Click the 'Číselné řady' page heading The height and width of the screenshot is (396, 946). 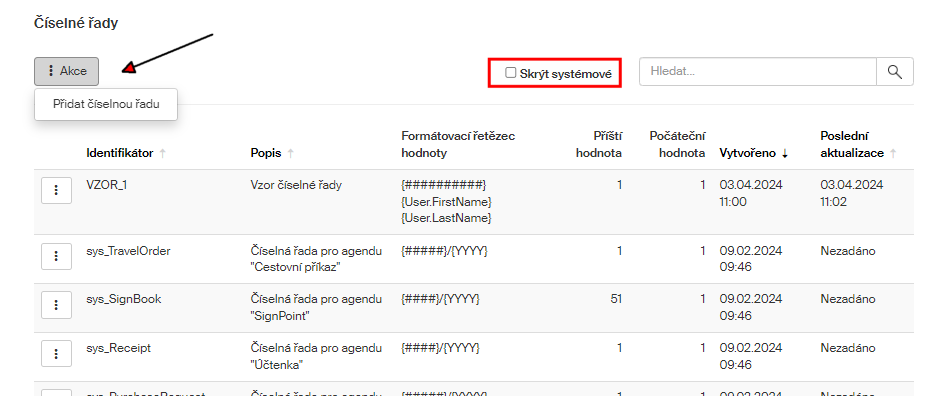pos(76,24)
